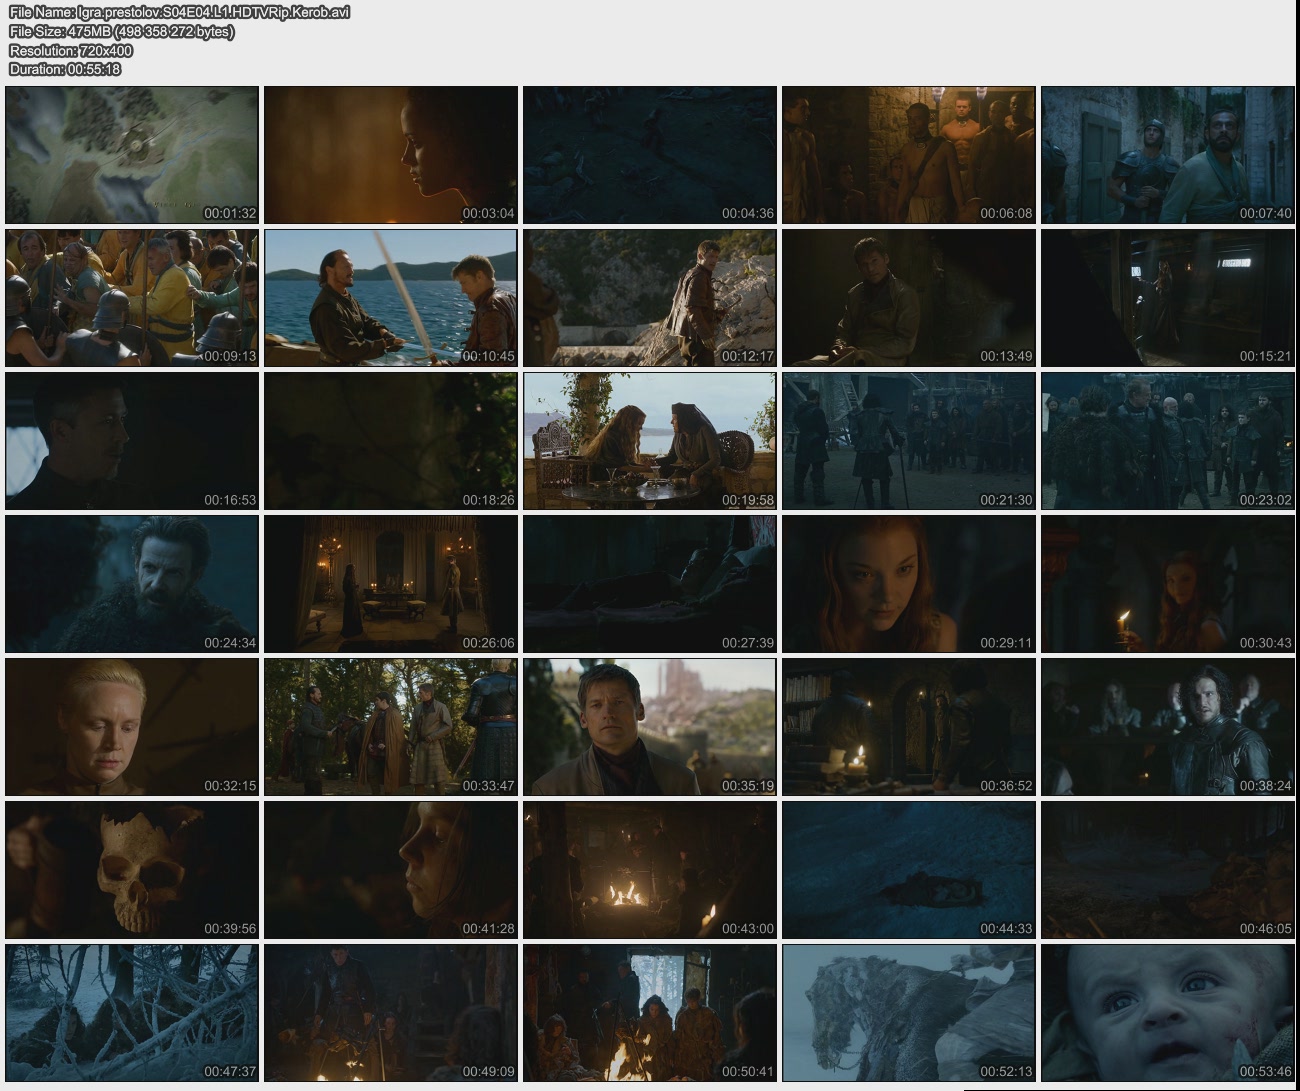The image size is (1300, 1091).
Task: Click the candle-holding thumbnail at 00:30:43
Action: 1167,584
